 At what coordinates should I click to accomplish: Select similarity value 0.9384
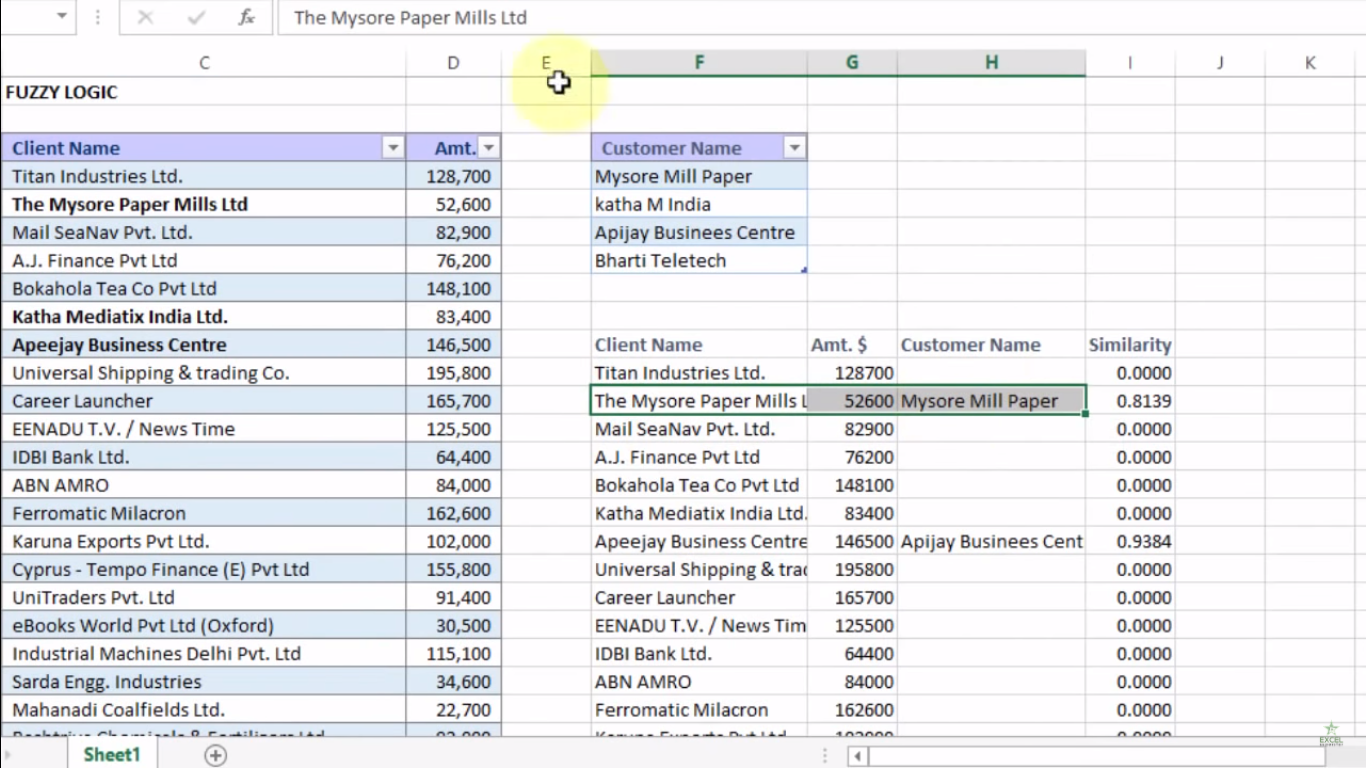coord(1130,541)
